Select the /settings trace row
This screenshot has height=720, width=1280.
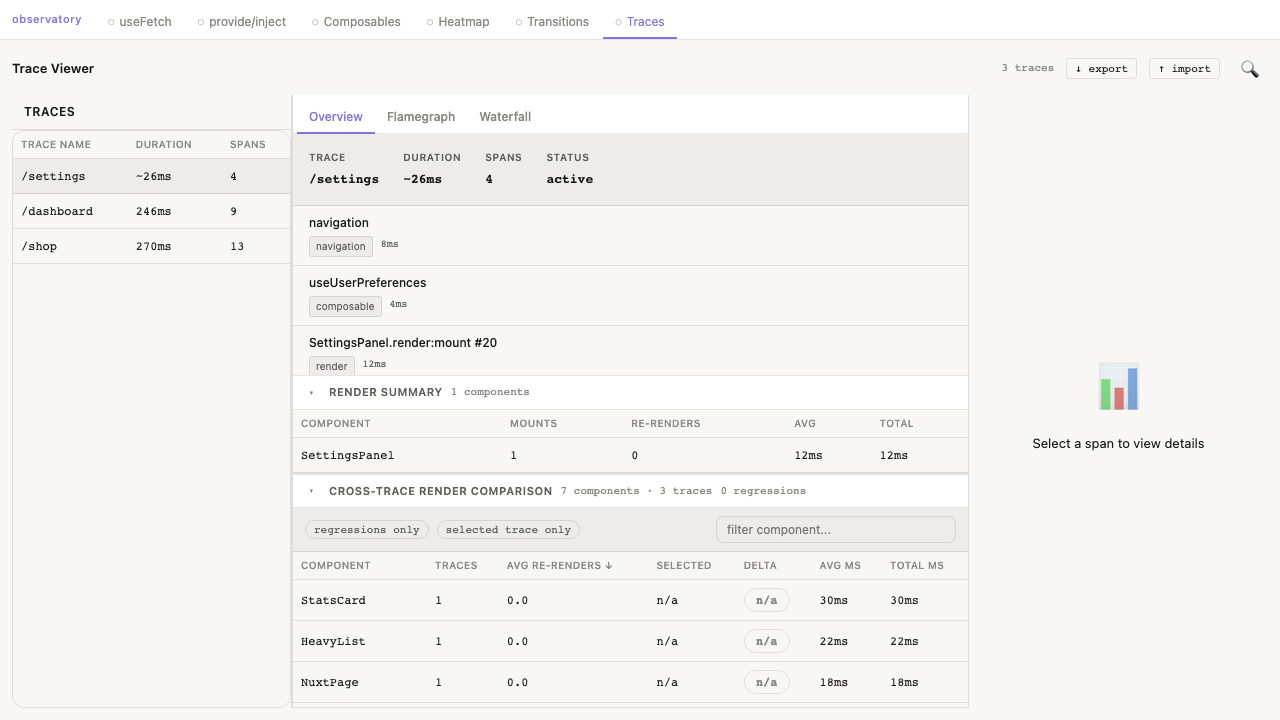coord(151,176)
